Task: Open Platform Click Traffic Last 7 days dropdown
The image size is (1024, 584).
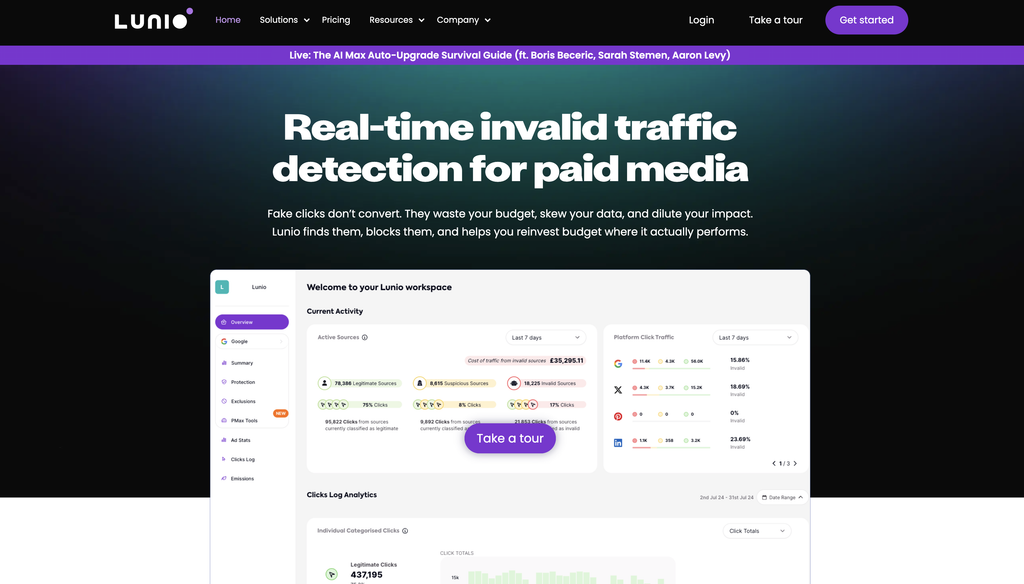Action: point(754,338)
